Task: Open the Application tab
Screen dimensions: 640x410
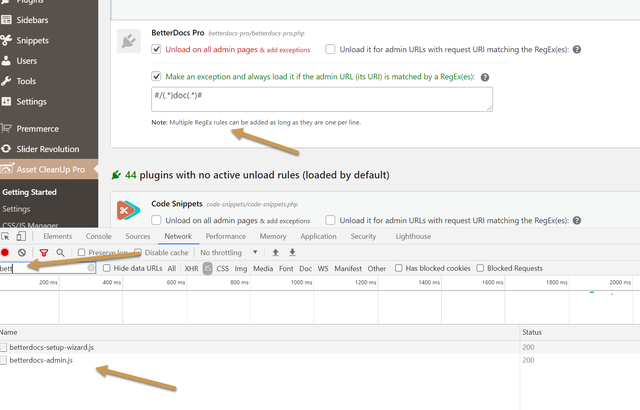Action: point(318,236)
